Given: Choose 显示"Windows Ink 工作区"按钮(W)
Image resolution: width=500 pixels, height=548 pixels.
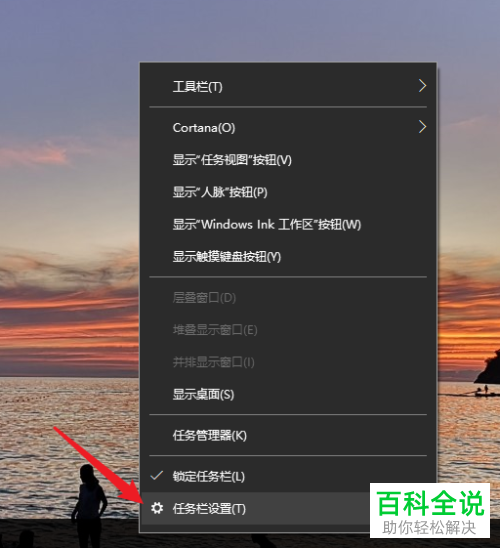Looking at the screenshot, I should (x=288, y=224).
